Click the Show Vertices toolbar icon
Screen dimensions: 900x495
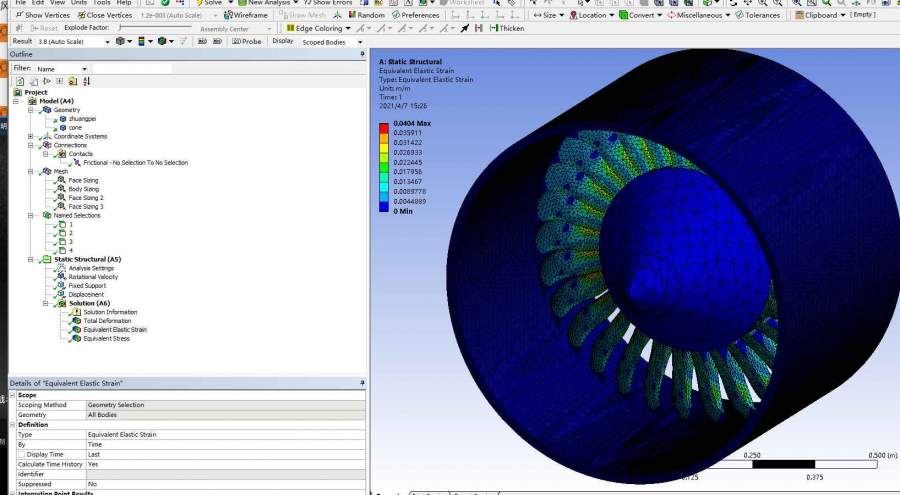20,15
